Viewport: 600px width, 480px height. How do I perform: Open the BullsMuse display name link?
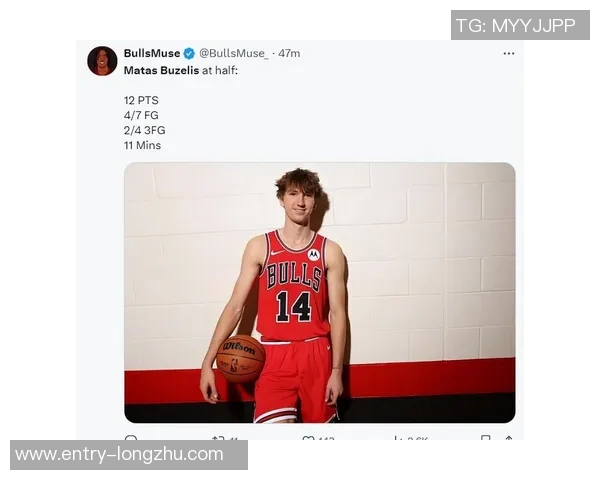(x=152, y=53)
